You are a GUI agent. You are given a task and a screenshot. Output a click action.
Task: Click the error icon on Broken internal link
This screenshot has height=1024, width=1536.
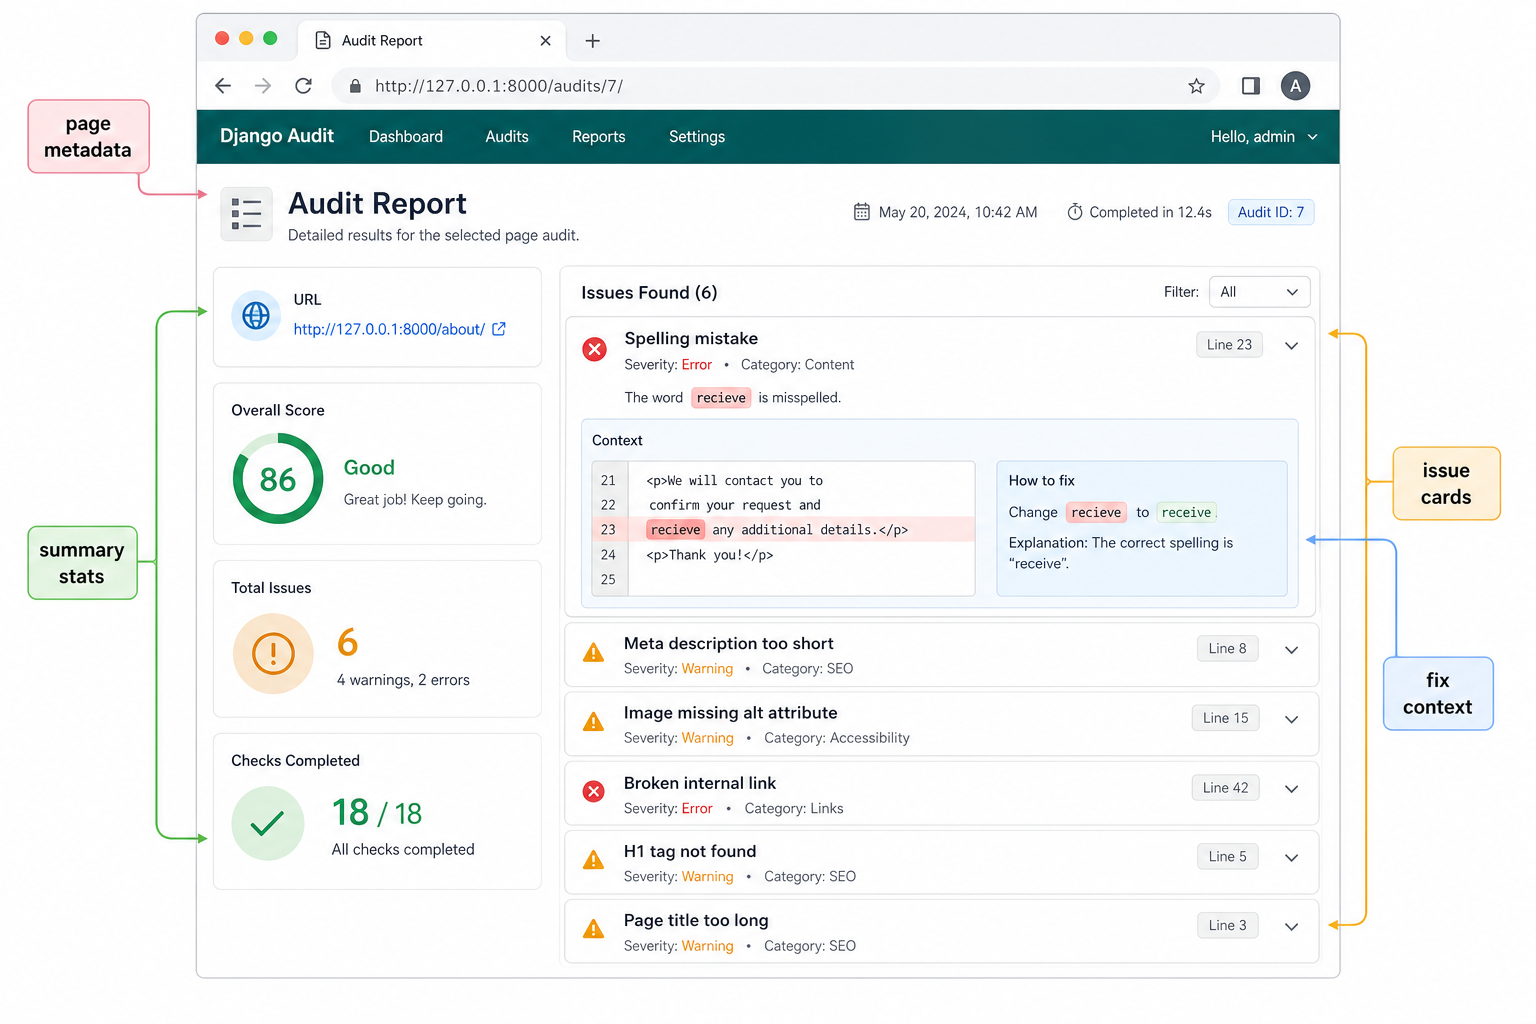pos(594,792)
